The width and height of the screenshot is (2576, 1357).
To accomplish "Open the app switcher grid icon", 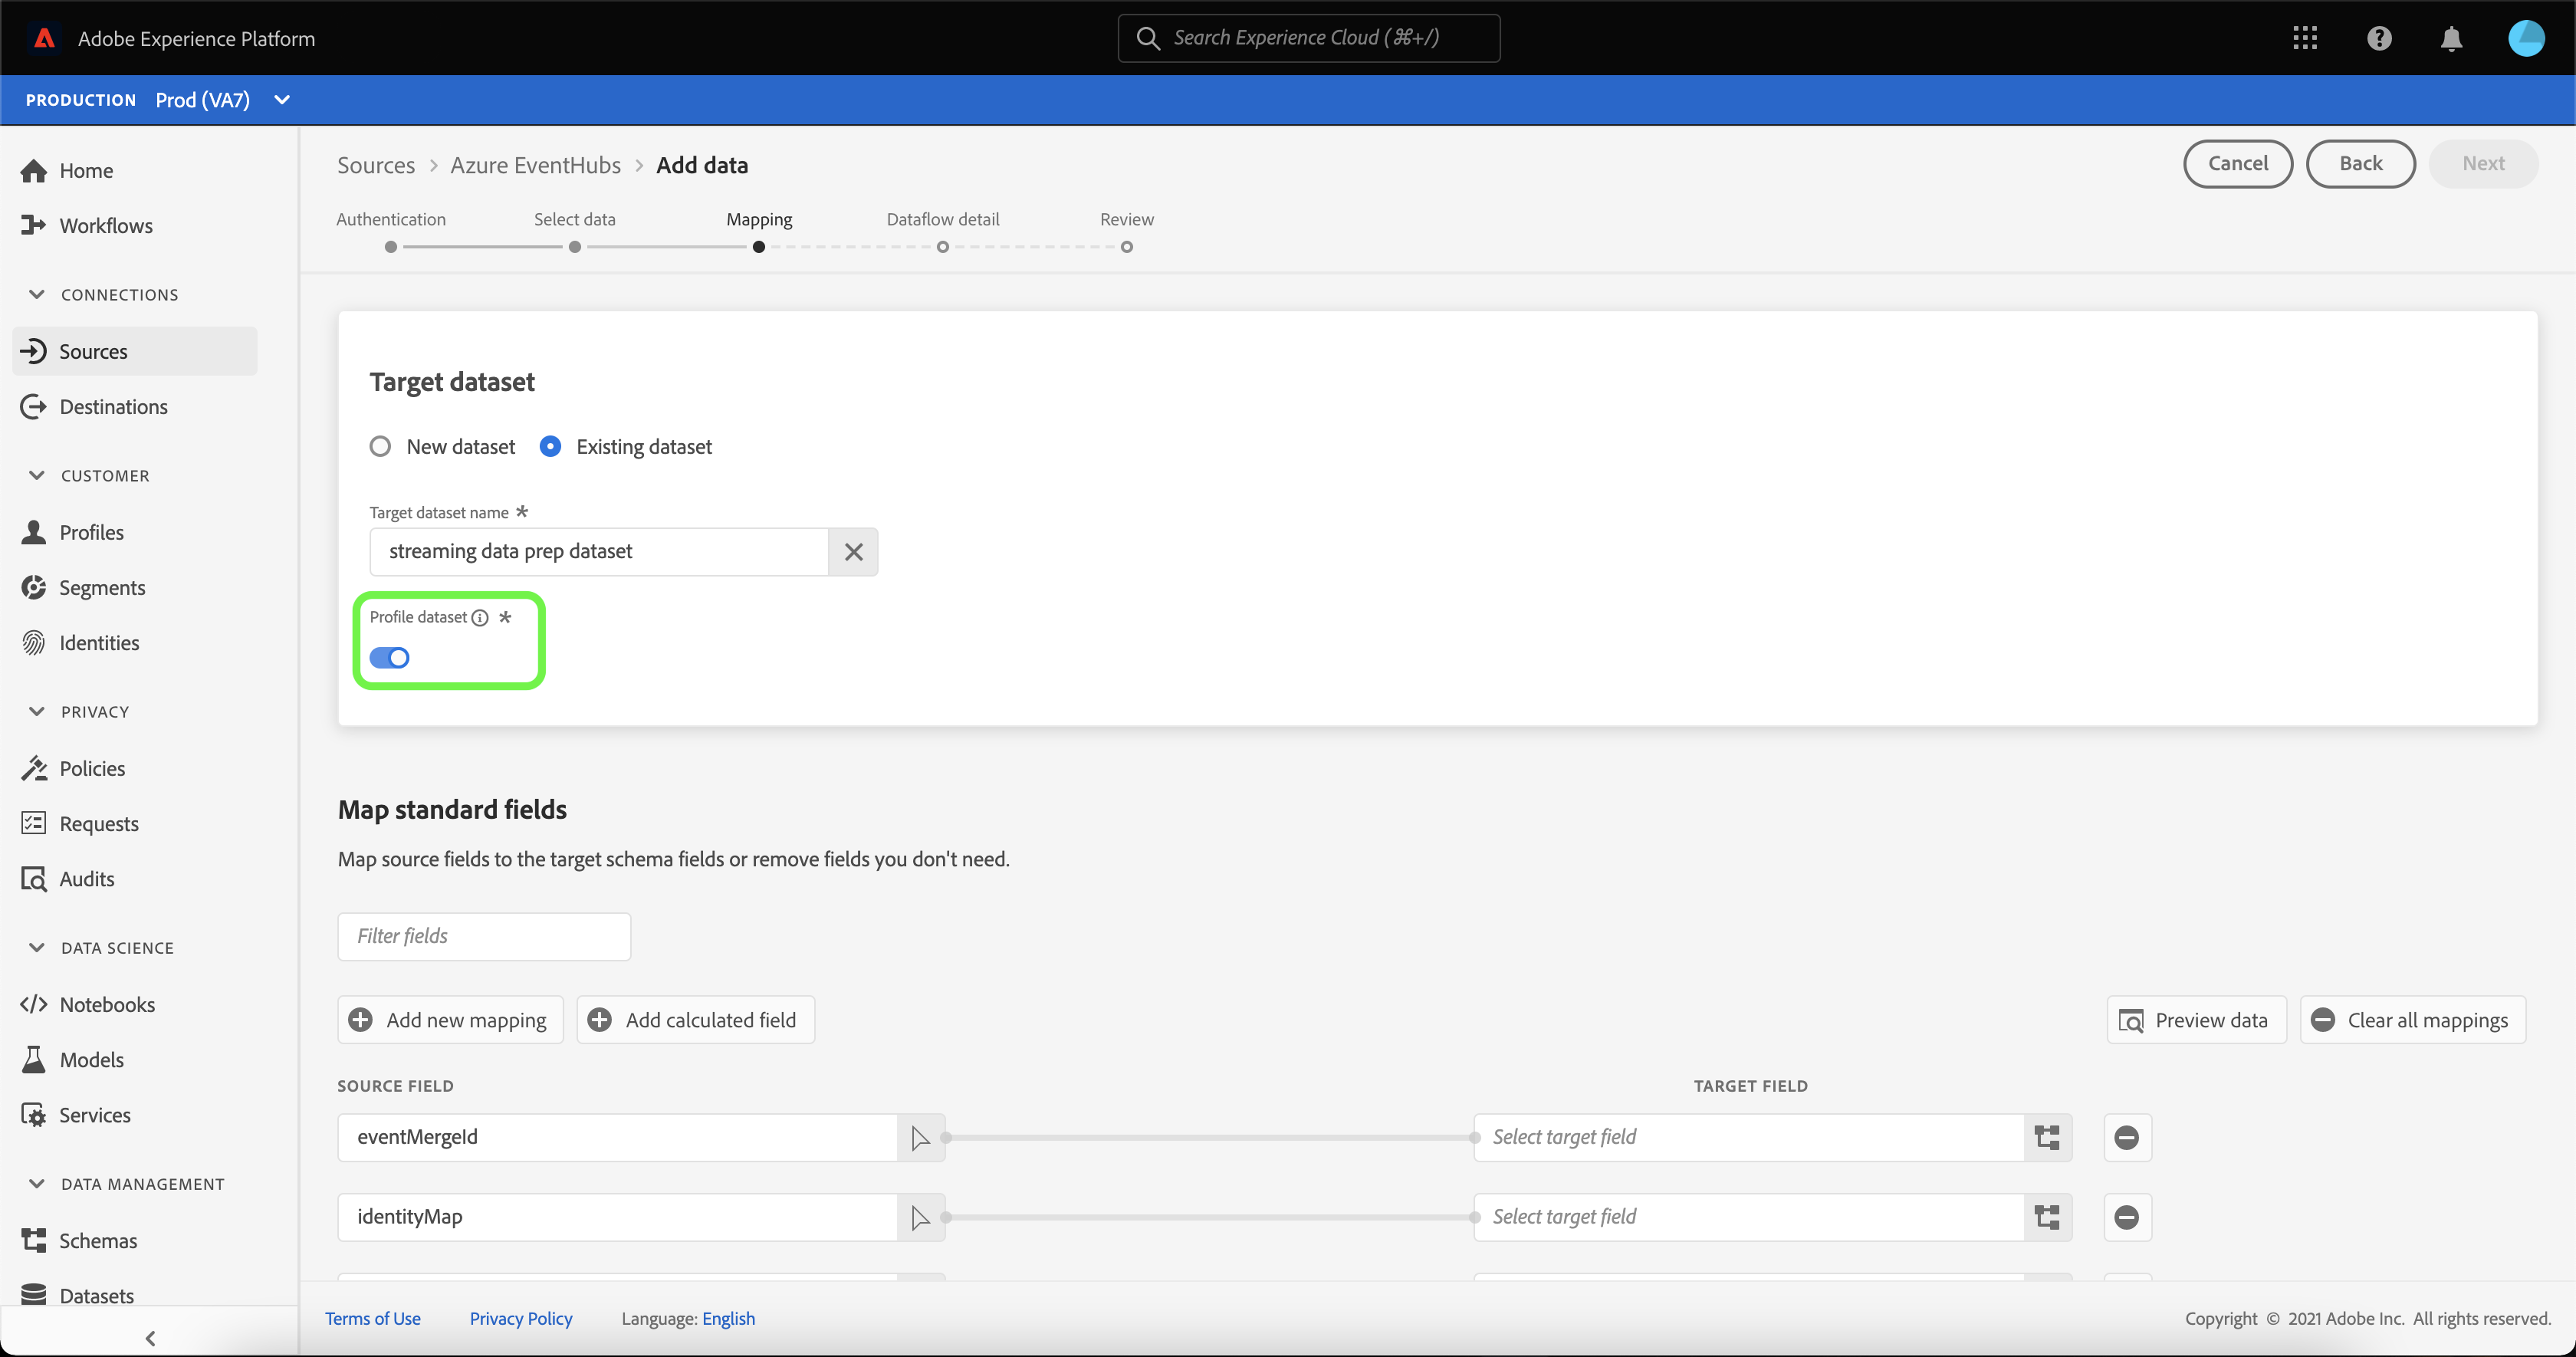I will [2305, 38].
